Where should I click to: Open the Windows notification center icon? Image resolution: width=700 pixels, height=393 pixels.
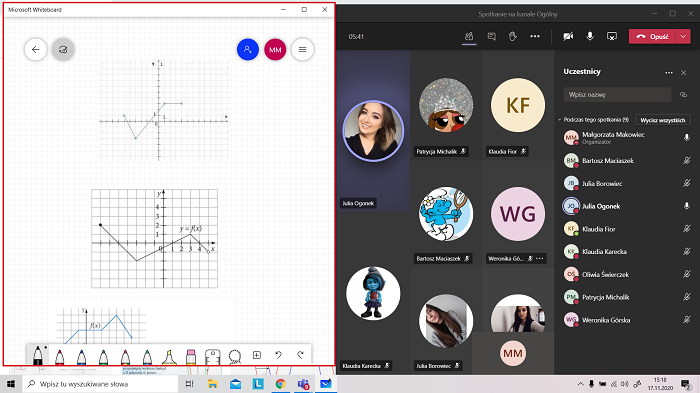686,384
